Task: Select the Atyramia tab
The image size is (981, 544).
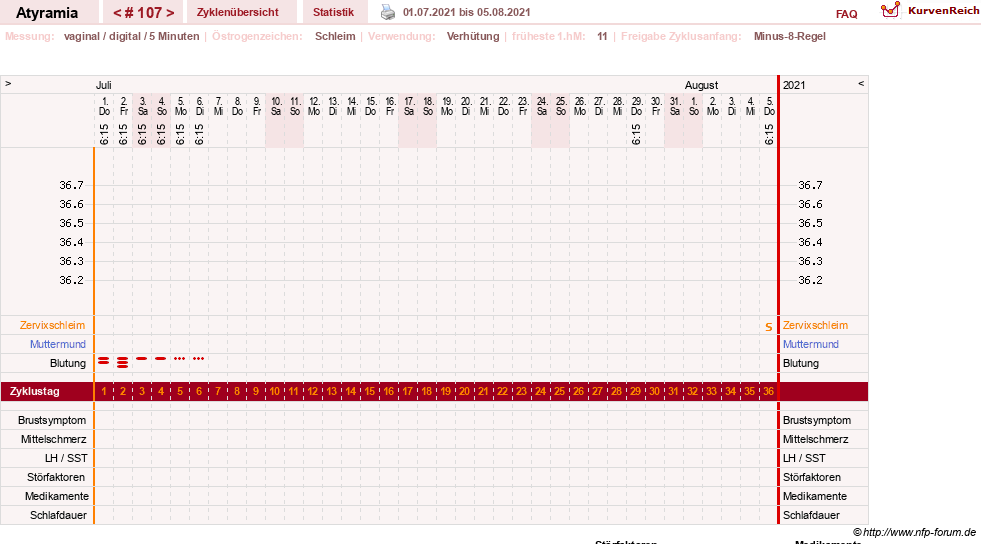Action: (47, 13)
